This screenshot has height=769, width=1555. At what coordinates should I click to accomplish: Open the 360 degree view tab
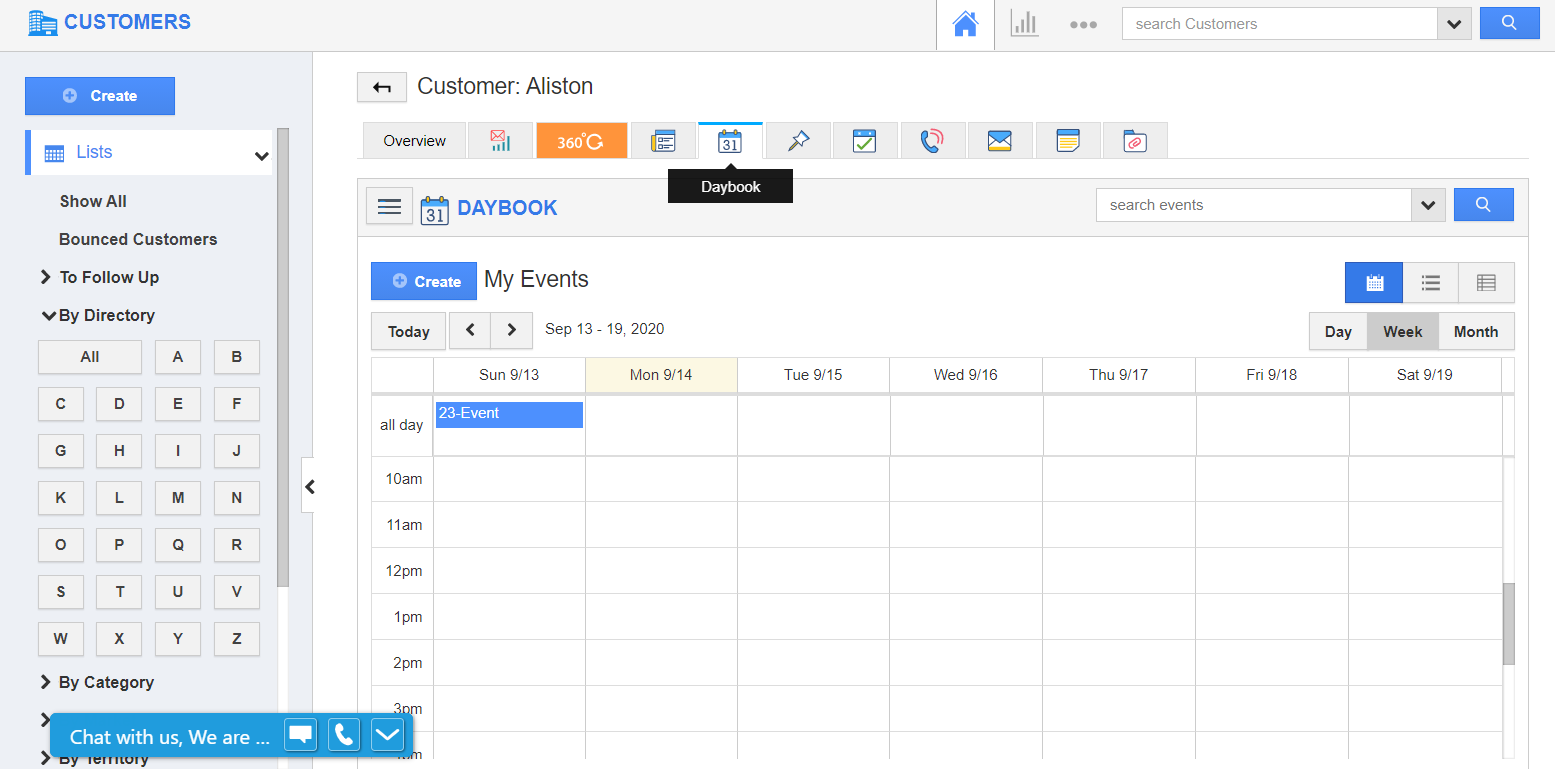tap(581, 141)
